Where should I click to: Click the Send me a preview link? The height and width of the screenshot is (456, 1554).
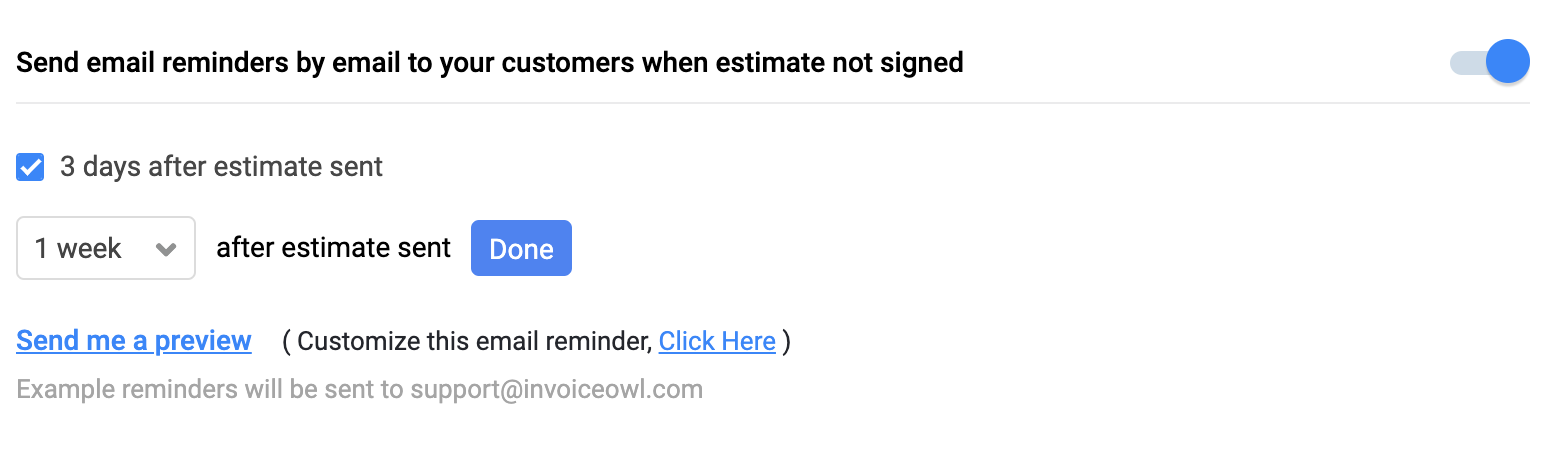click(133, 341)
